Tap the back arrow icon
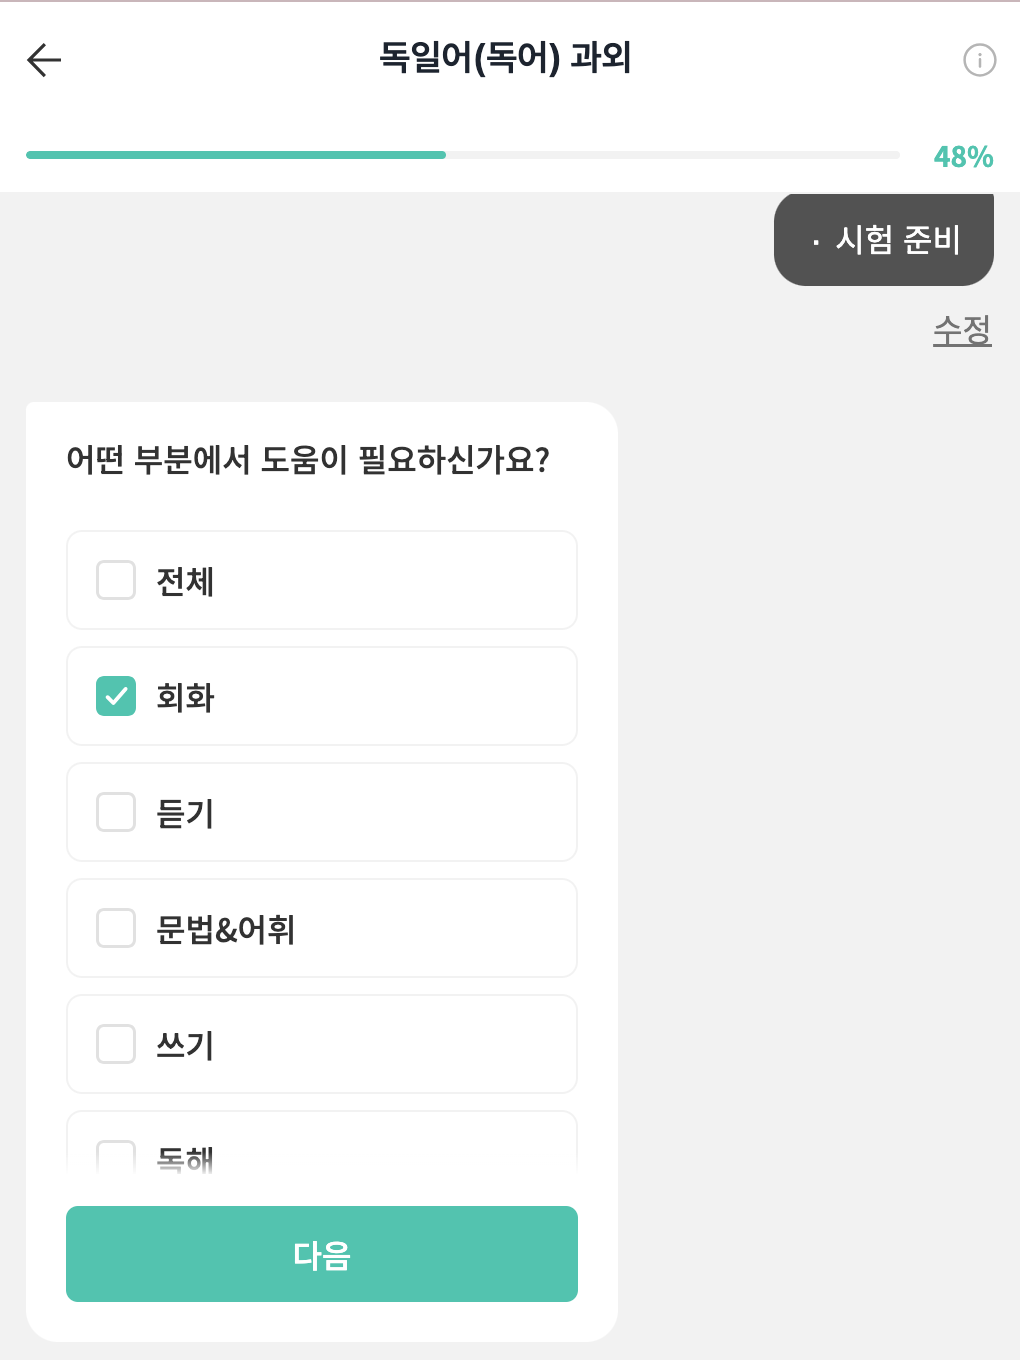Viewport: 1020px width, 1360px height. (44, 60)
